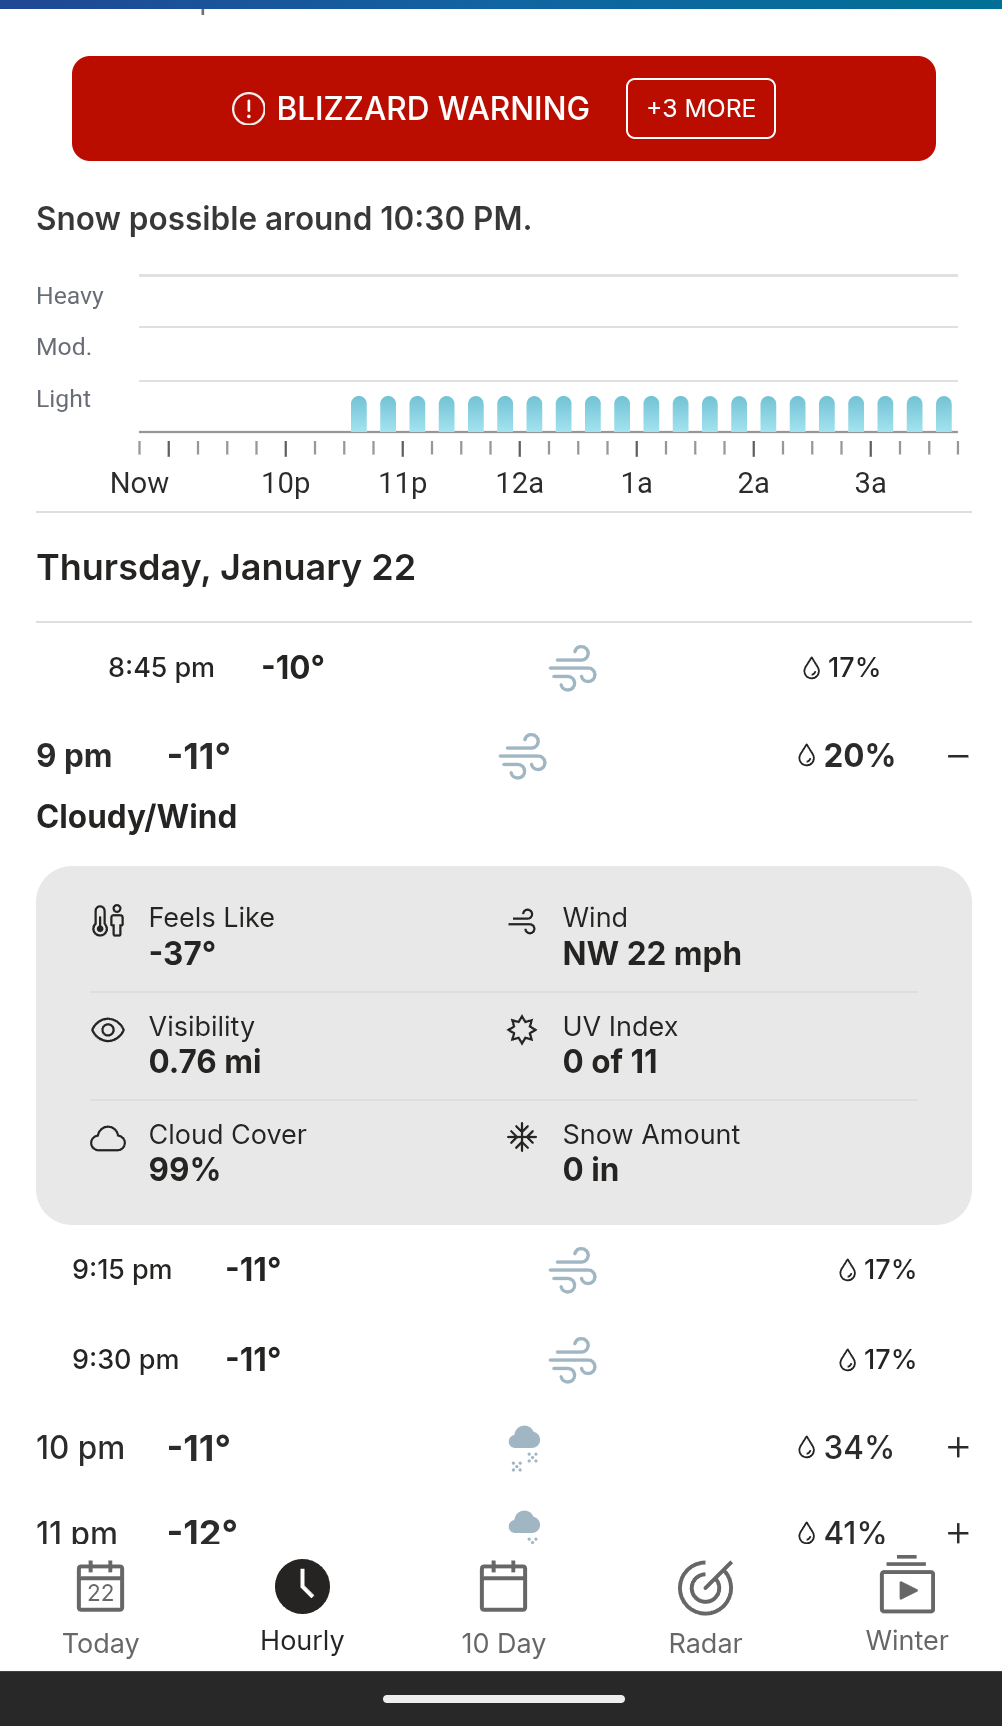Open the 10 Day calendar icon
The image size is (1002, 1726).
(503, 1587)
